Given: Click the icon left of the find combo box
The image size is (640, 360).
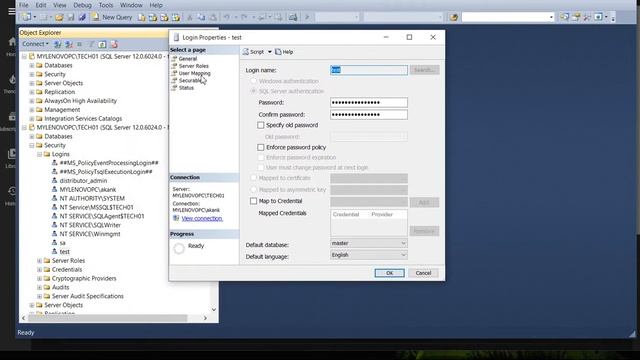Looking at the screenshot, I should click(x=453, y=17).
